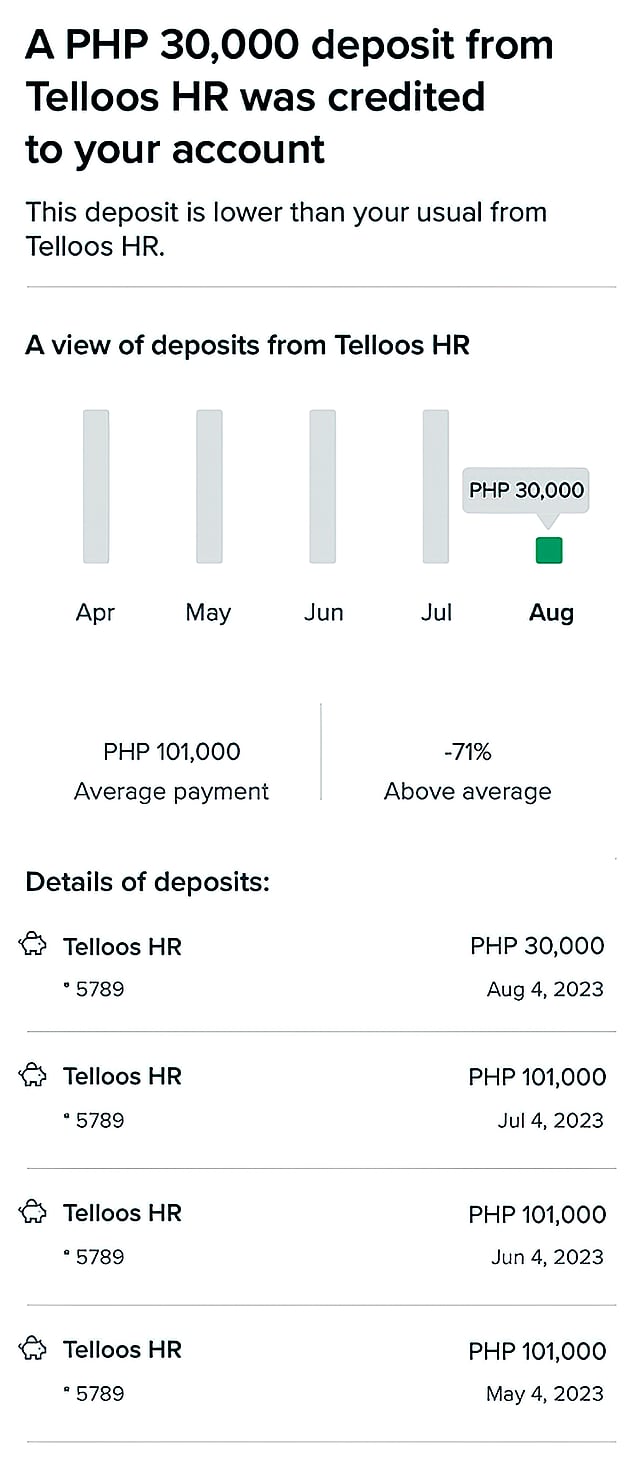
Task: Open the May 4, 2023 deposit entry
Action: pyautogui.click(x=320, y=1371)
